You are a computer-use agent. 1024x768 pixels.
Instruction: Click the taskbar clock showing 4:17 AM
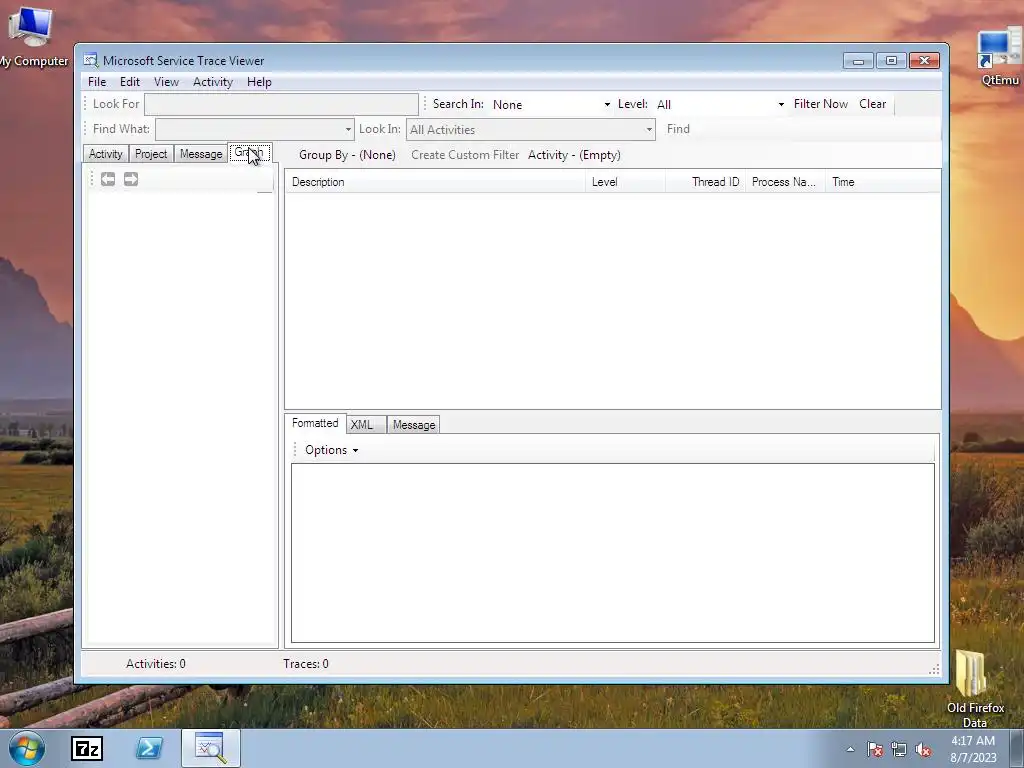coord(973,749)
